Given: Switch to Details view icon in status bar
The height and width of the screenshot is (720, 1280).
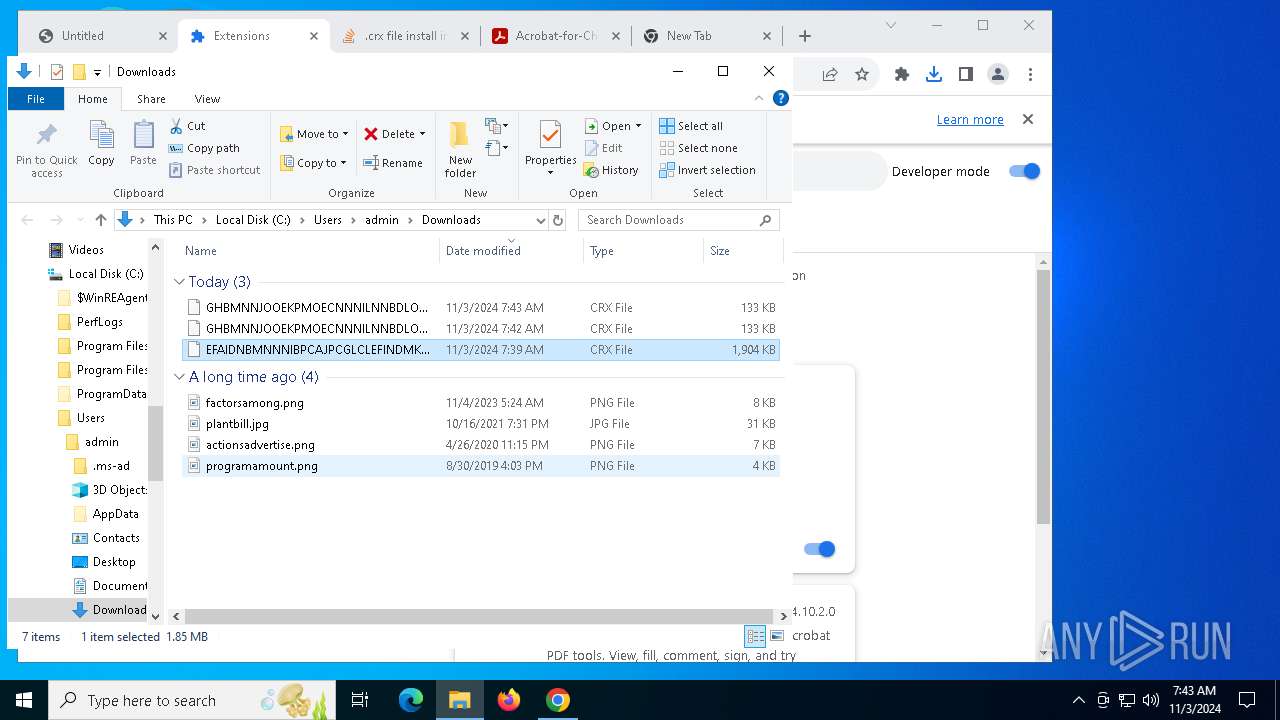Looking at the screenshot, I should (x=755, y=636).
